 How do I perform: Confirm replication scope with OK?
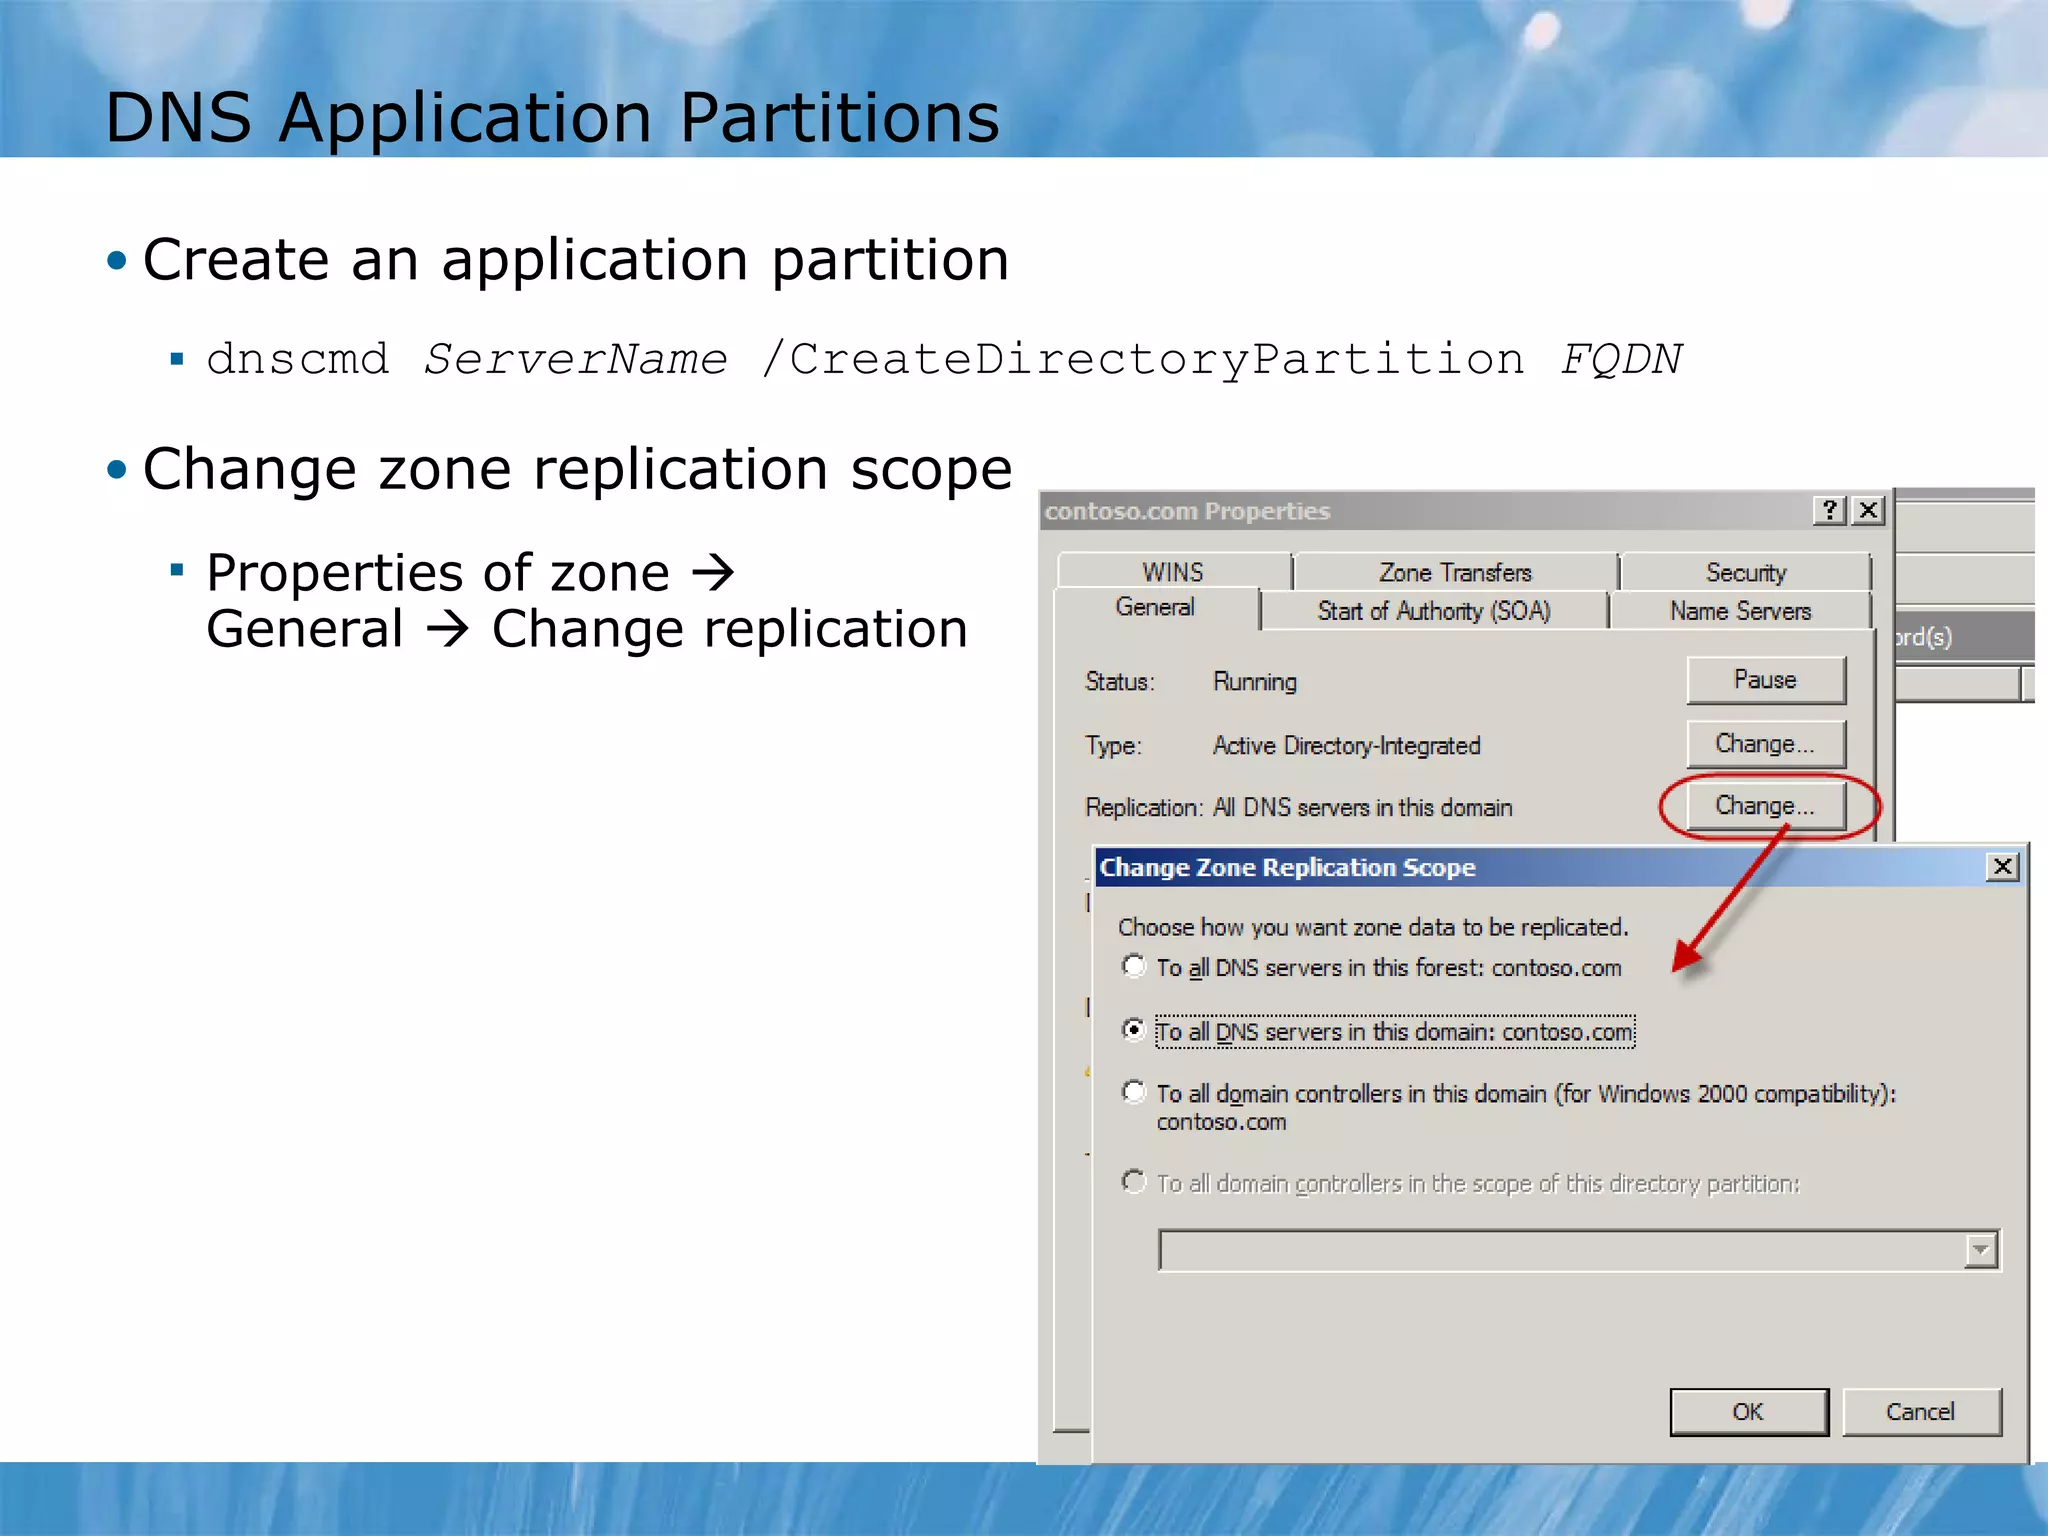tap(1749, 1411)
